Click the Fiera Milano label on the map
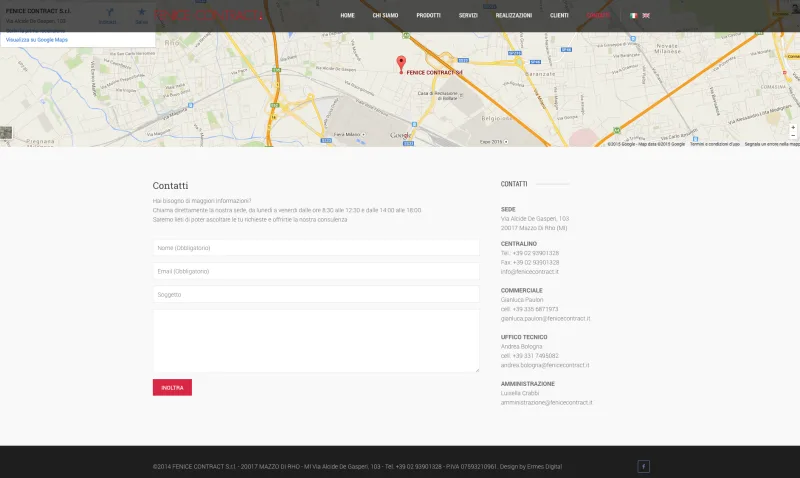The image size is (800, 478). [x=347, y=135]
